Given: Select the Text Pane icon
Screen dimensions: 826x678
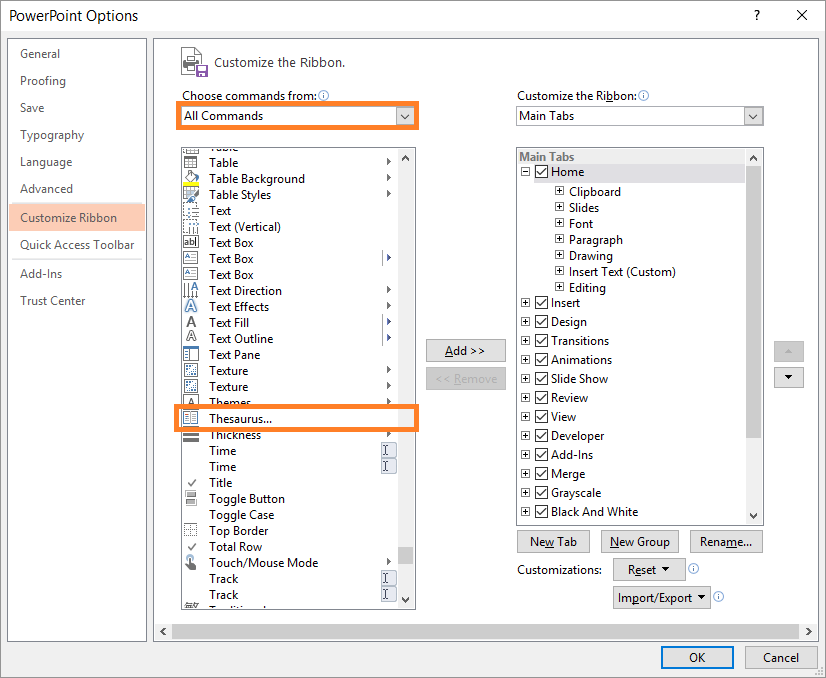Looking at the screenshot, I should pyautogui.click(x=191, y=355).
